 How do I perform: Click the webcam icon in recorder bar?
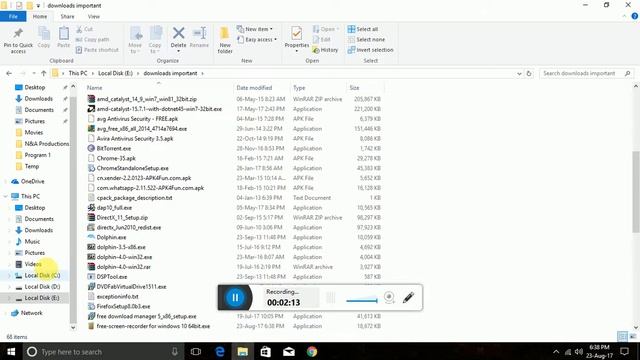tap(389, 297)
